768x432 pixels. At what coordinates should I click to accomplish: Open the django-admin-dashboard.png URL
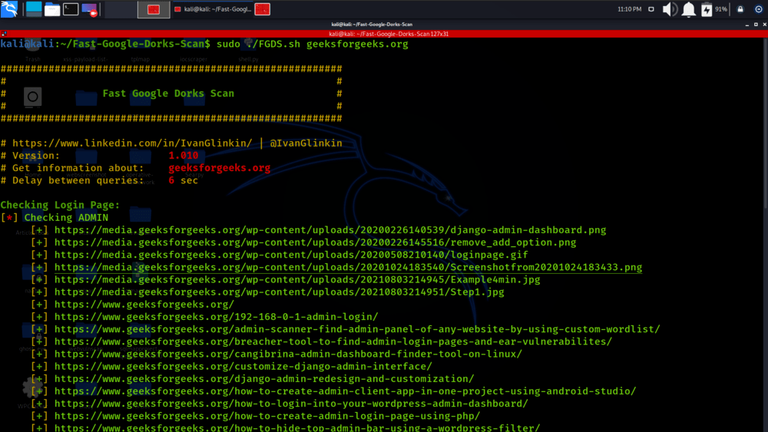pos(330,230)
